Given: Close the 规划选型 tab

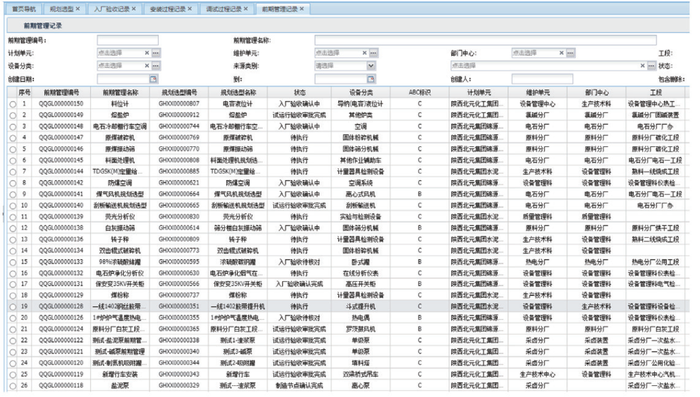Looking at the screenshot, I should coord(78,8).
